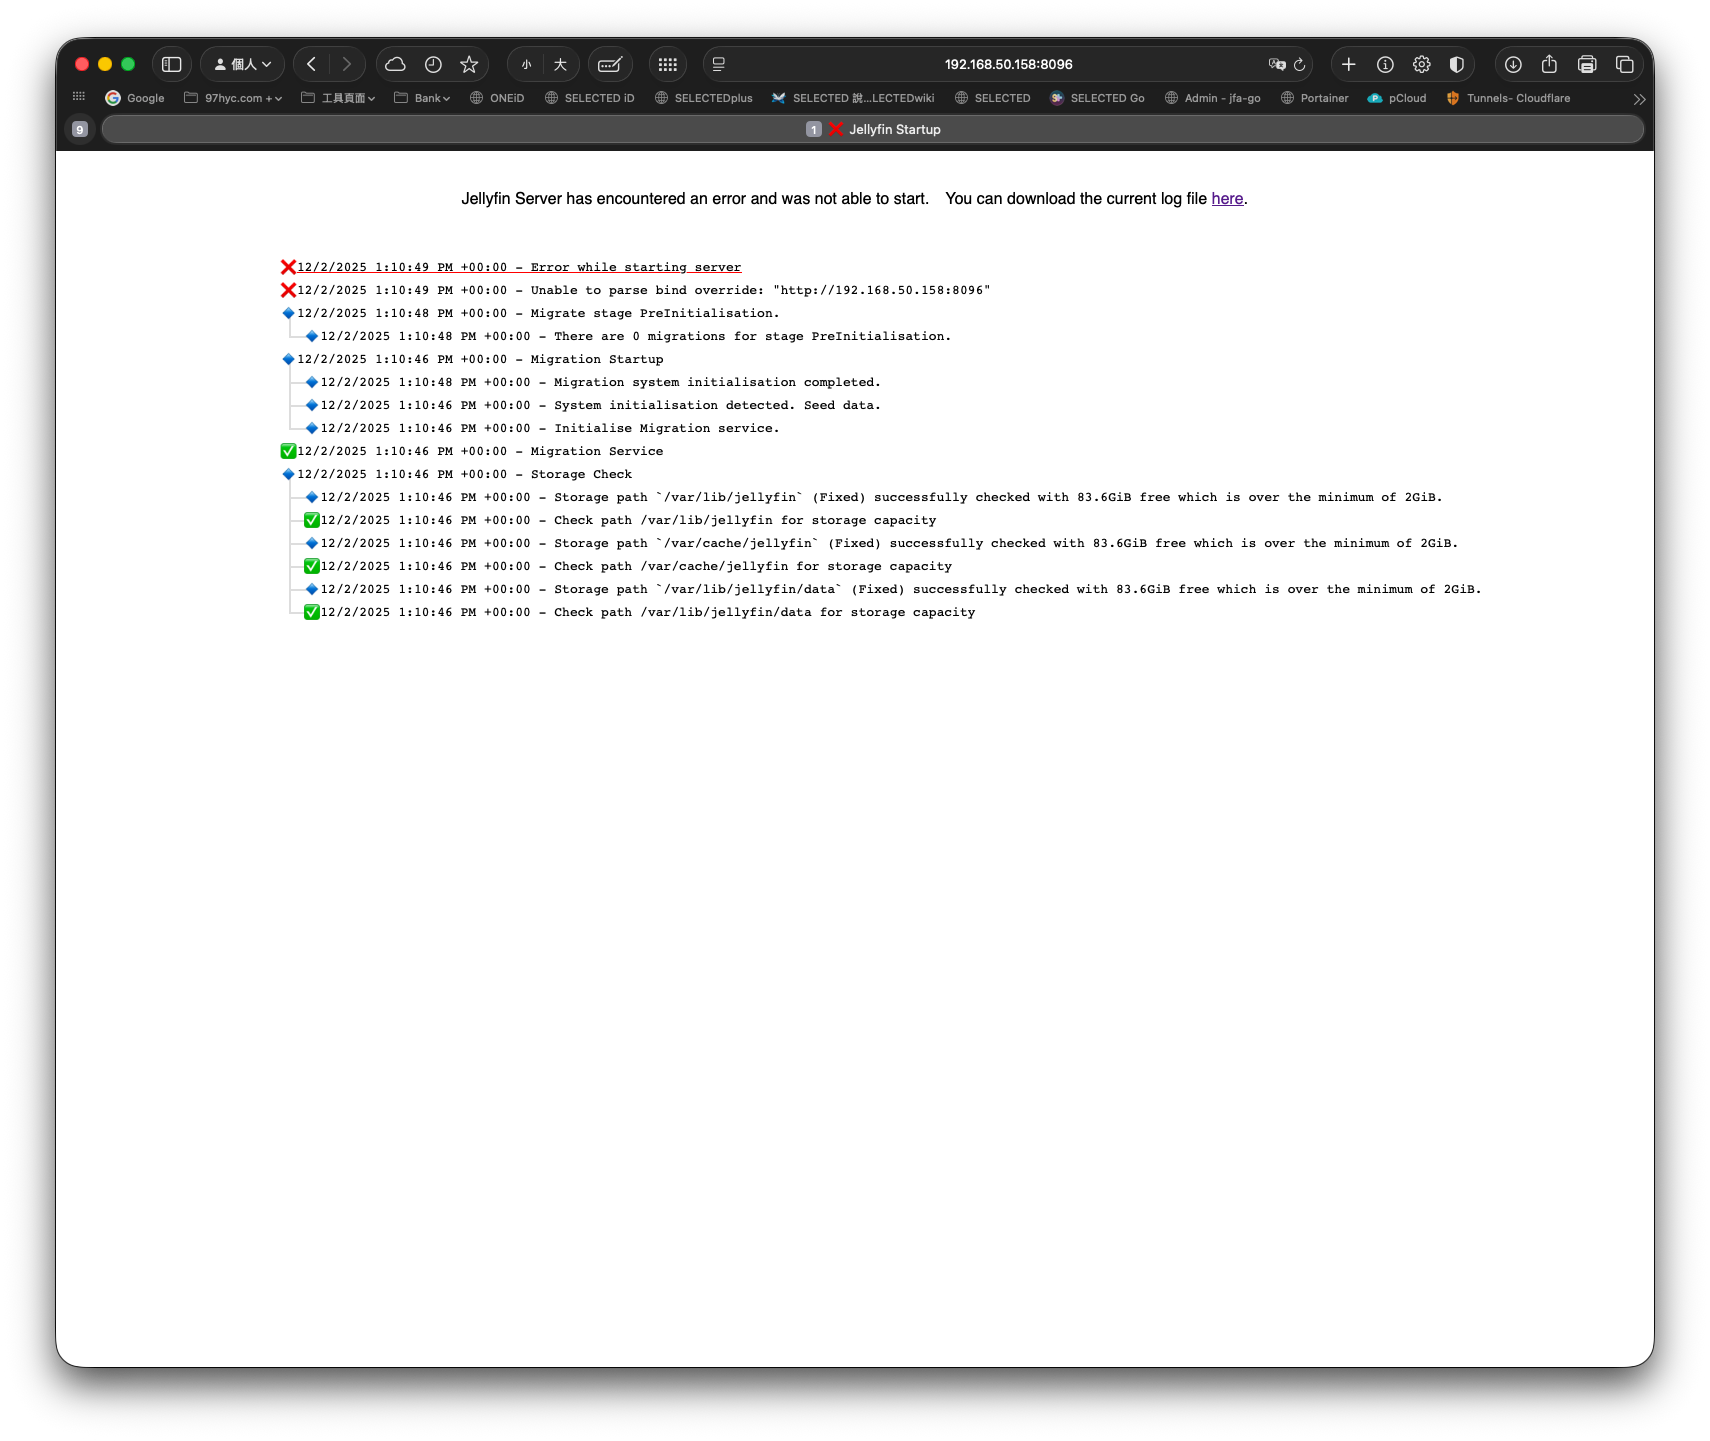Open the 個人 profile dropdown
Image resolution: width=1710 pixels, height=1441 pixels.
coord(243,64)
